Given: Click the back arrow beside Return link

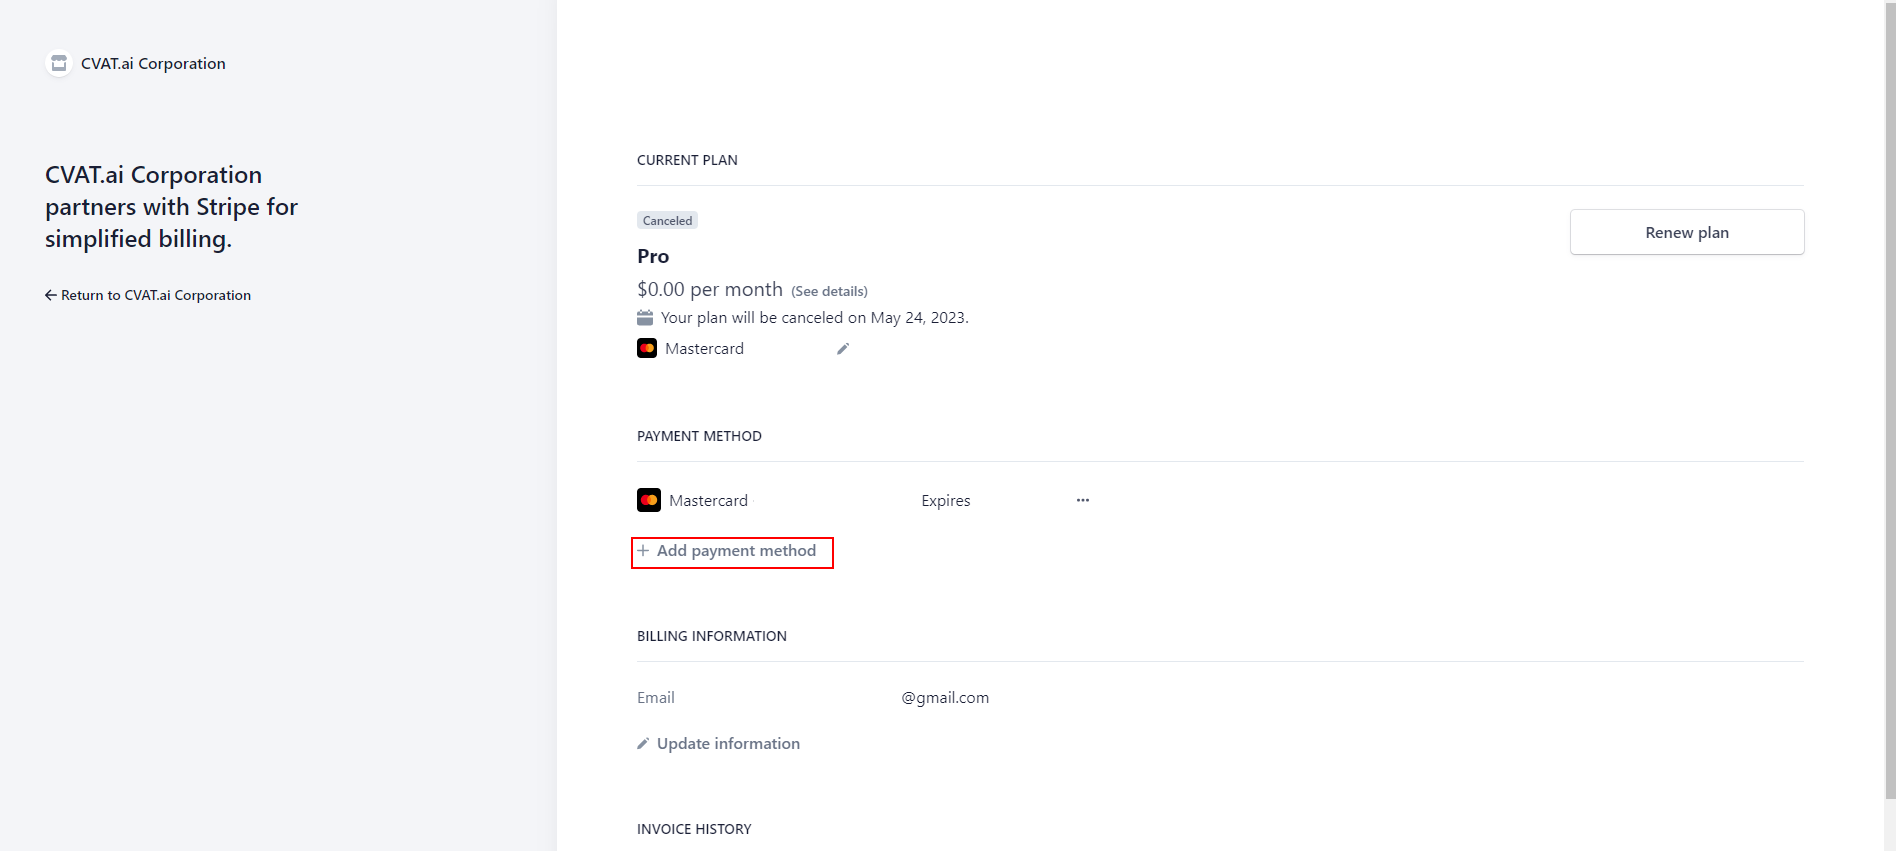Looking at the screenshot, I should [x=50, y=295].
